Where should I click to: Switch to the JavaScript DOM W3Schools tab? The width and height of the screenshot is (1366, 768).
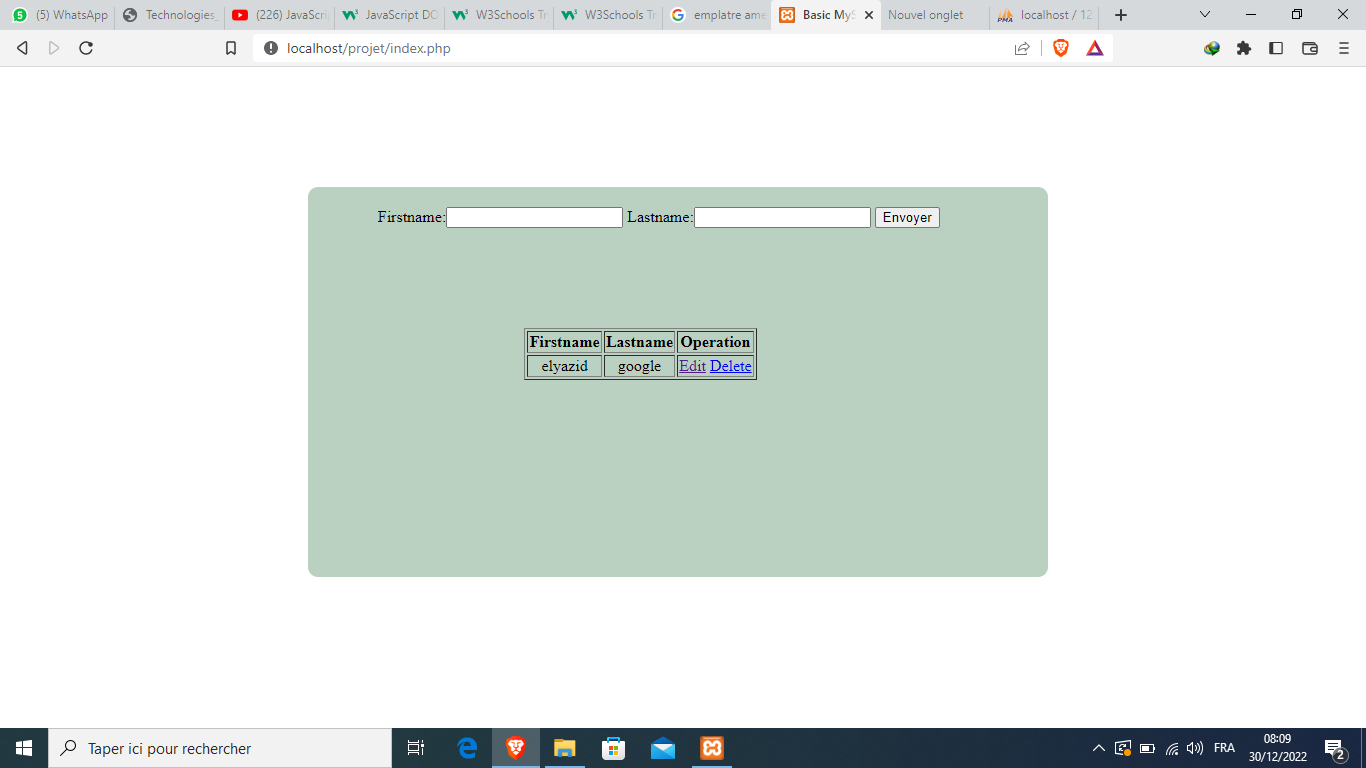(389, 15)
